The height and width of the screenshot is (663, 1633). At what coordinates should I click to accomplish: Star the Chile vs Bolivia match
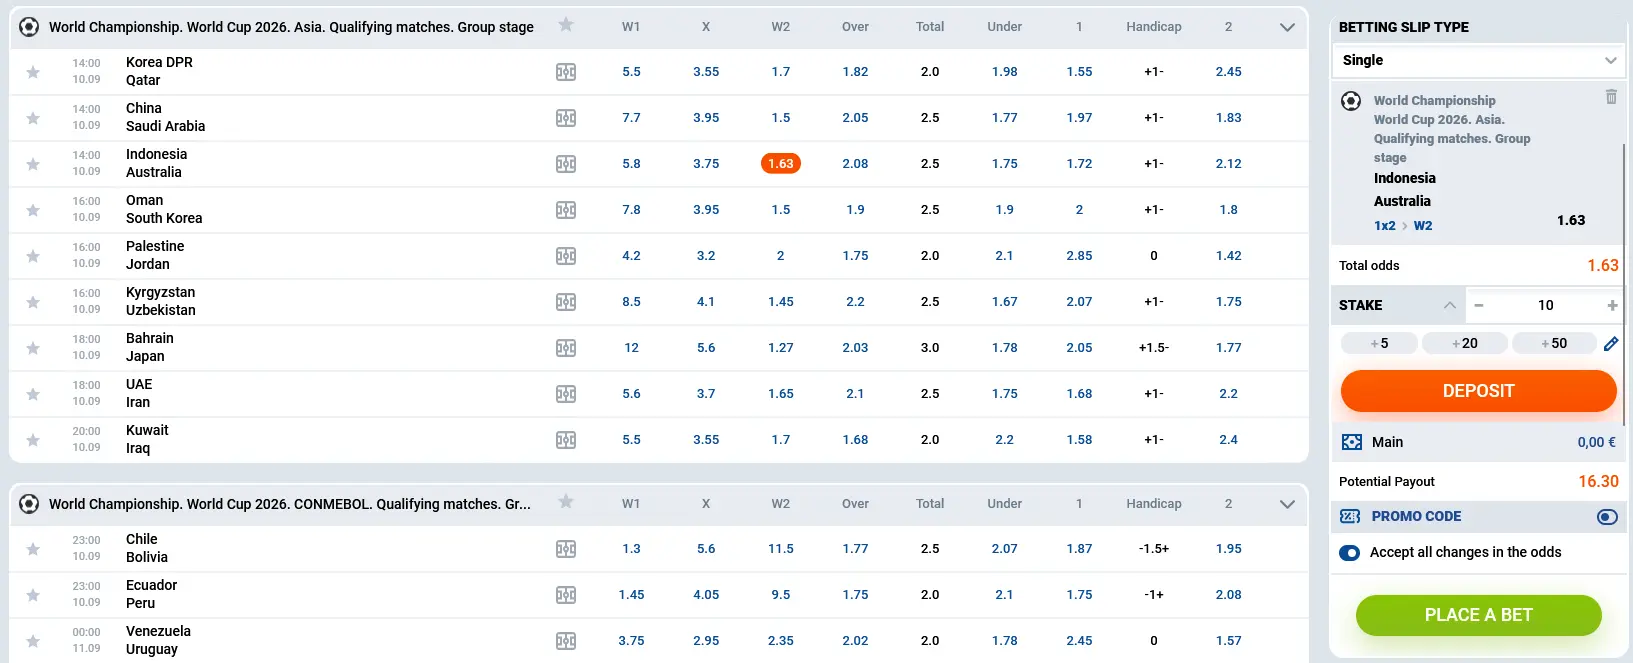33,549
